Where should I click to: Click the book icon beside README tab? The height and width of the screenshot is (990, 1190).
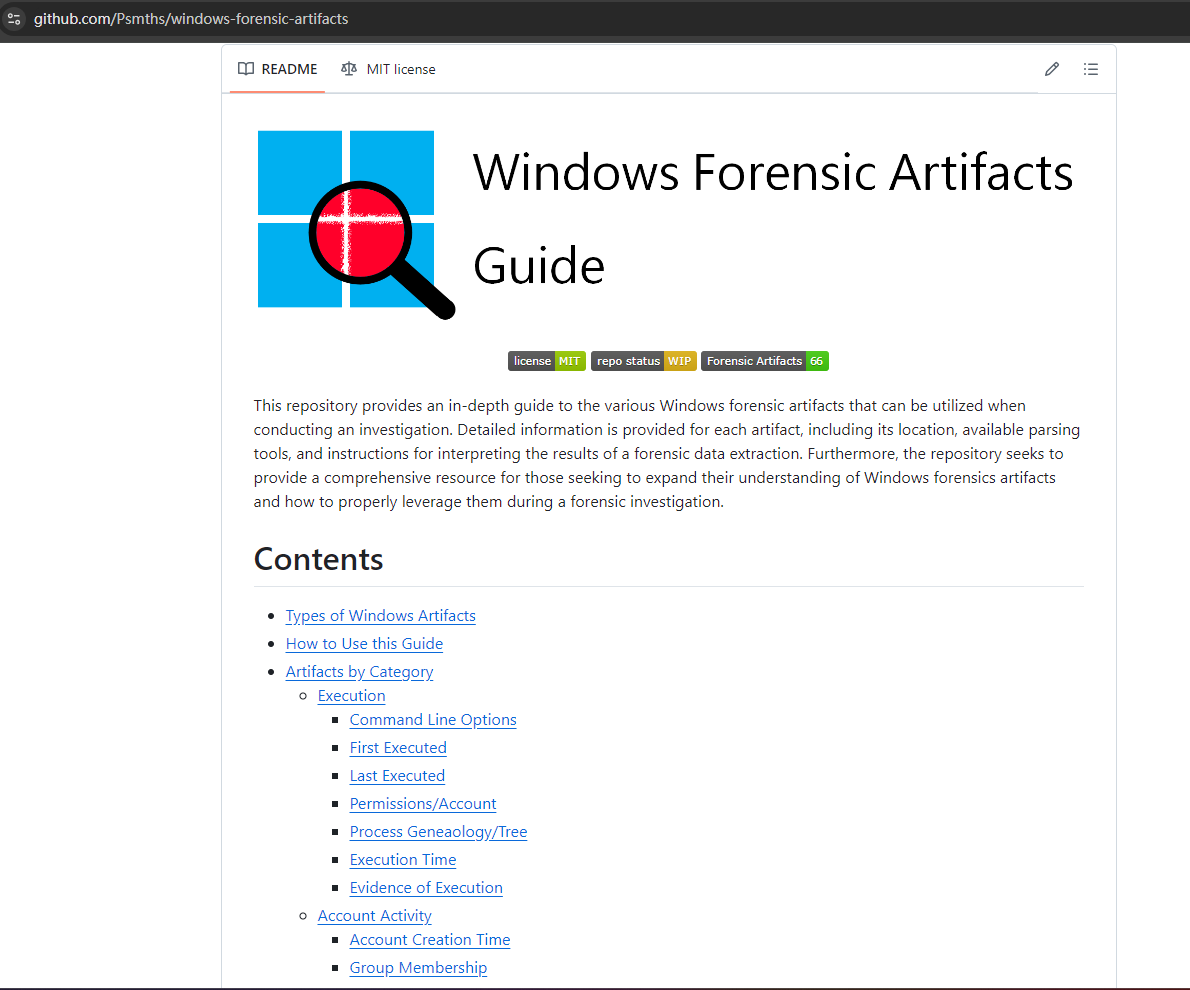pyautogui.click(x=246, y=69)
